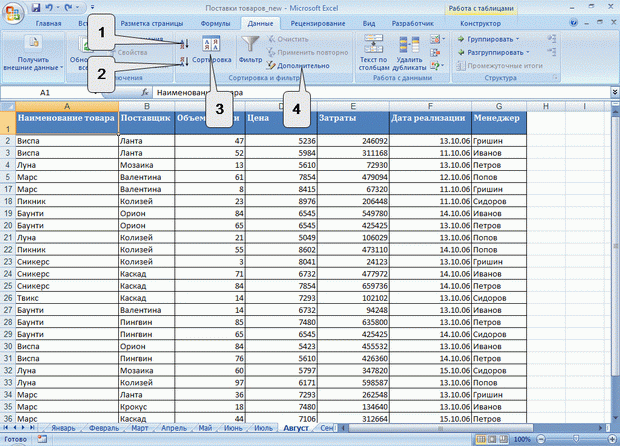The height and width of the screenshot is (446, 620).
Task: Click the Sort A to Z ascending icon
Action: (x=184, y=43)
